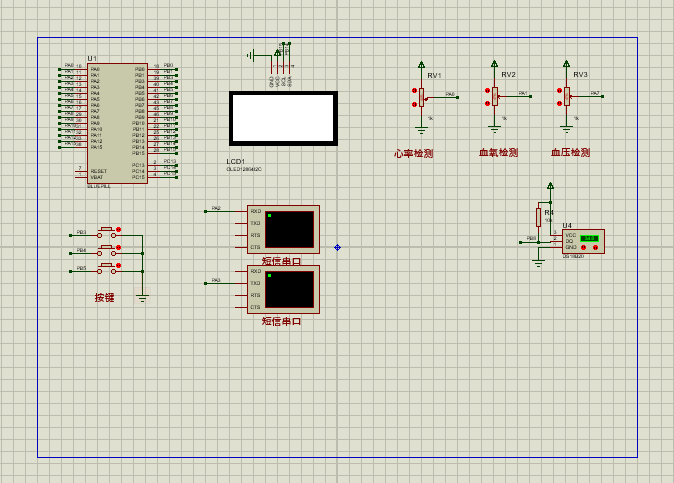Select the lower virtual terminal black screen
The image size is (674, 483).
[x=289, y=290]
